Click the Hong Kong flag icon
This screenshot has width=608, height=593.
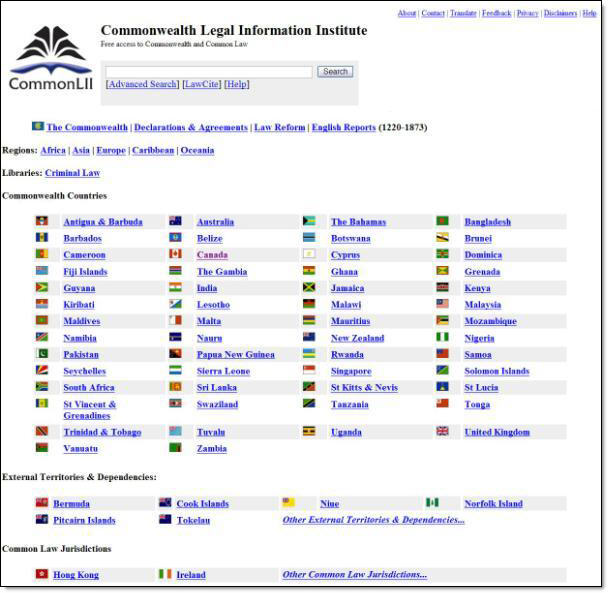click(x=41, y=574)
